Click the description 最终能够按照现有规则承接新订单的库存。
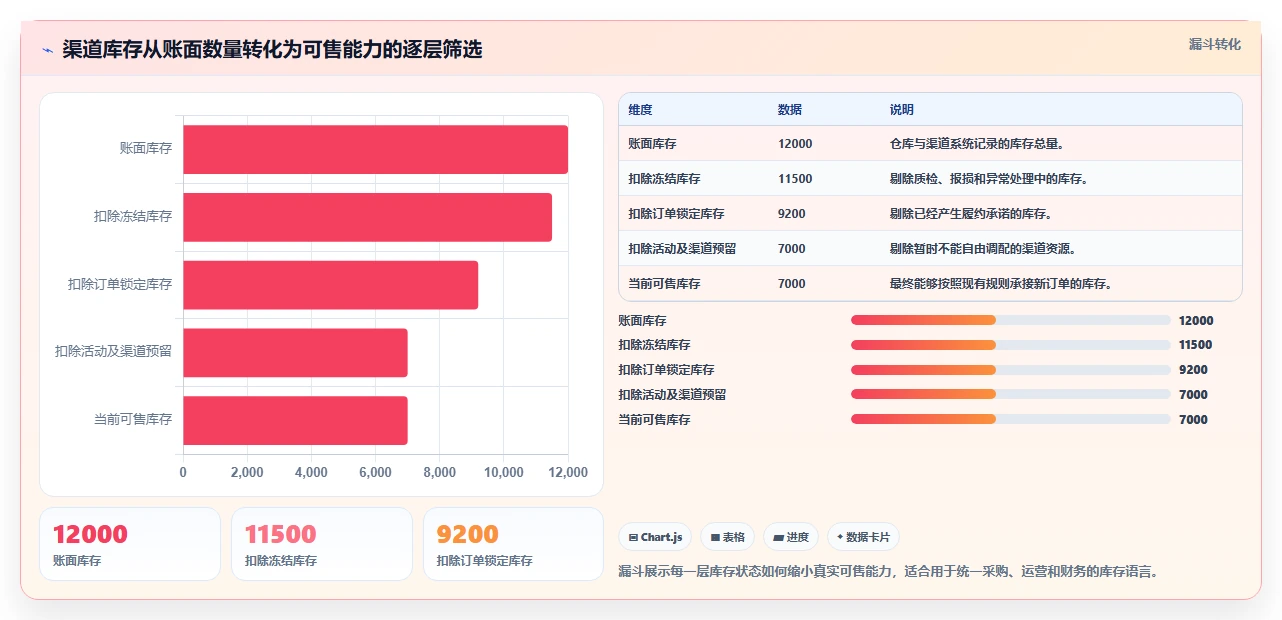 point(1001,284)
